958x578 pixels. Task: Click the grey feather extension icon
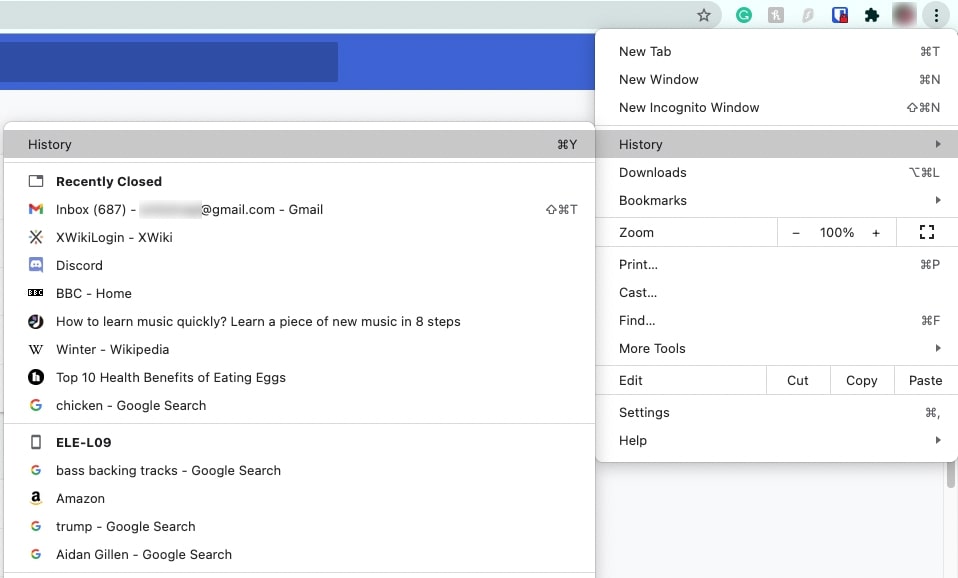point(808,15)
